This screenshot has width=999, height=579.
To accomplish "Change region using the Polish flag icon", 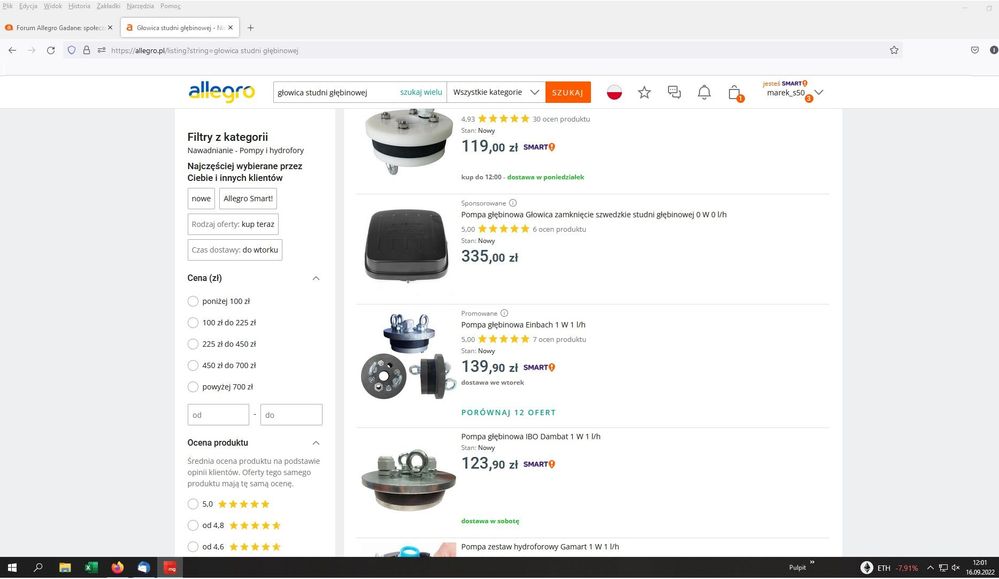I will (x=614, y=92).
